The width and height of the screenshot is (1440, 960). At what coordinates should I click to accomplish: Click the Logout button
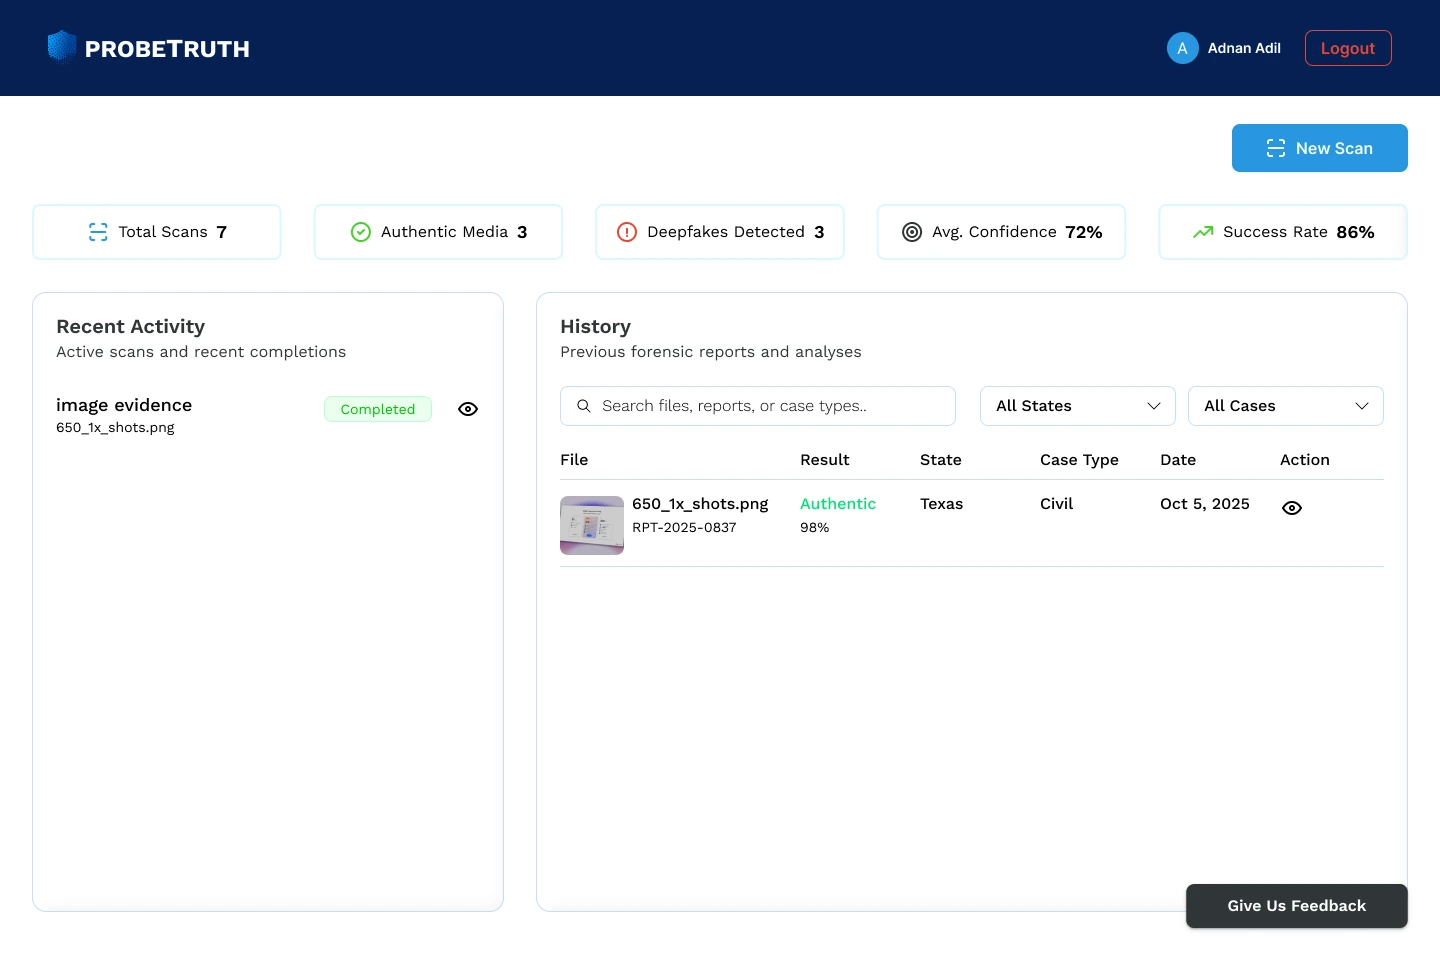click(1348, 48)
